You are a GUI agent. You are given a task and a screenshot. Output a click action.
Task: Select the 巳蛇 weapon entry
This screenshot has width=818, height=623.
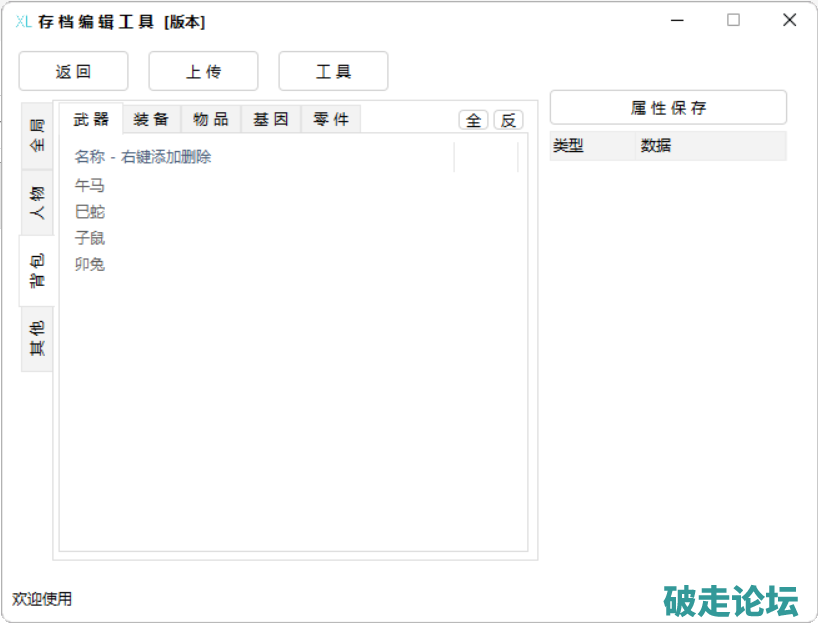tap(90, 212)
